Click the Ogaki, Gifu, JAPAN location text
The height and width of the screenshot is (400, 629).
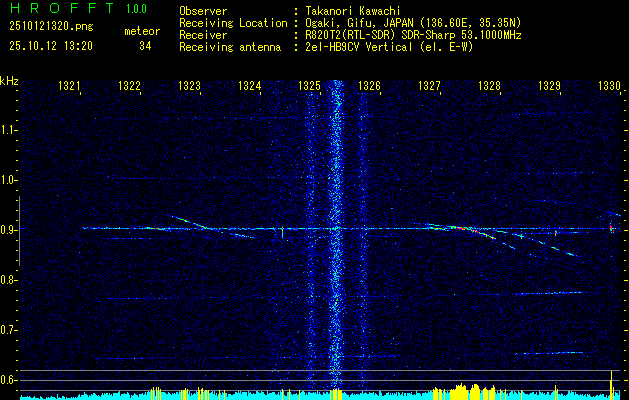coord(413,23)
